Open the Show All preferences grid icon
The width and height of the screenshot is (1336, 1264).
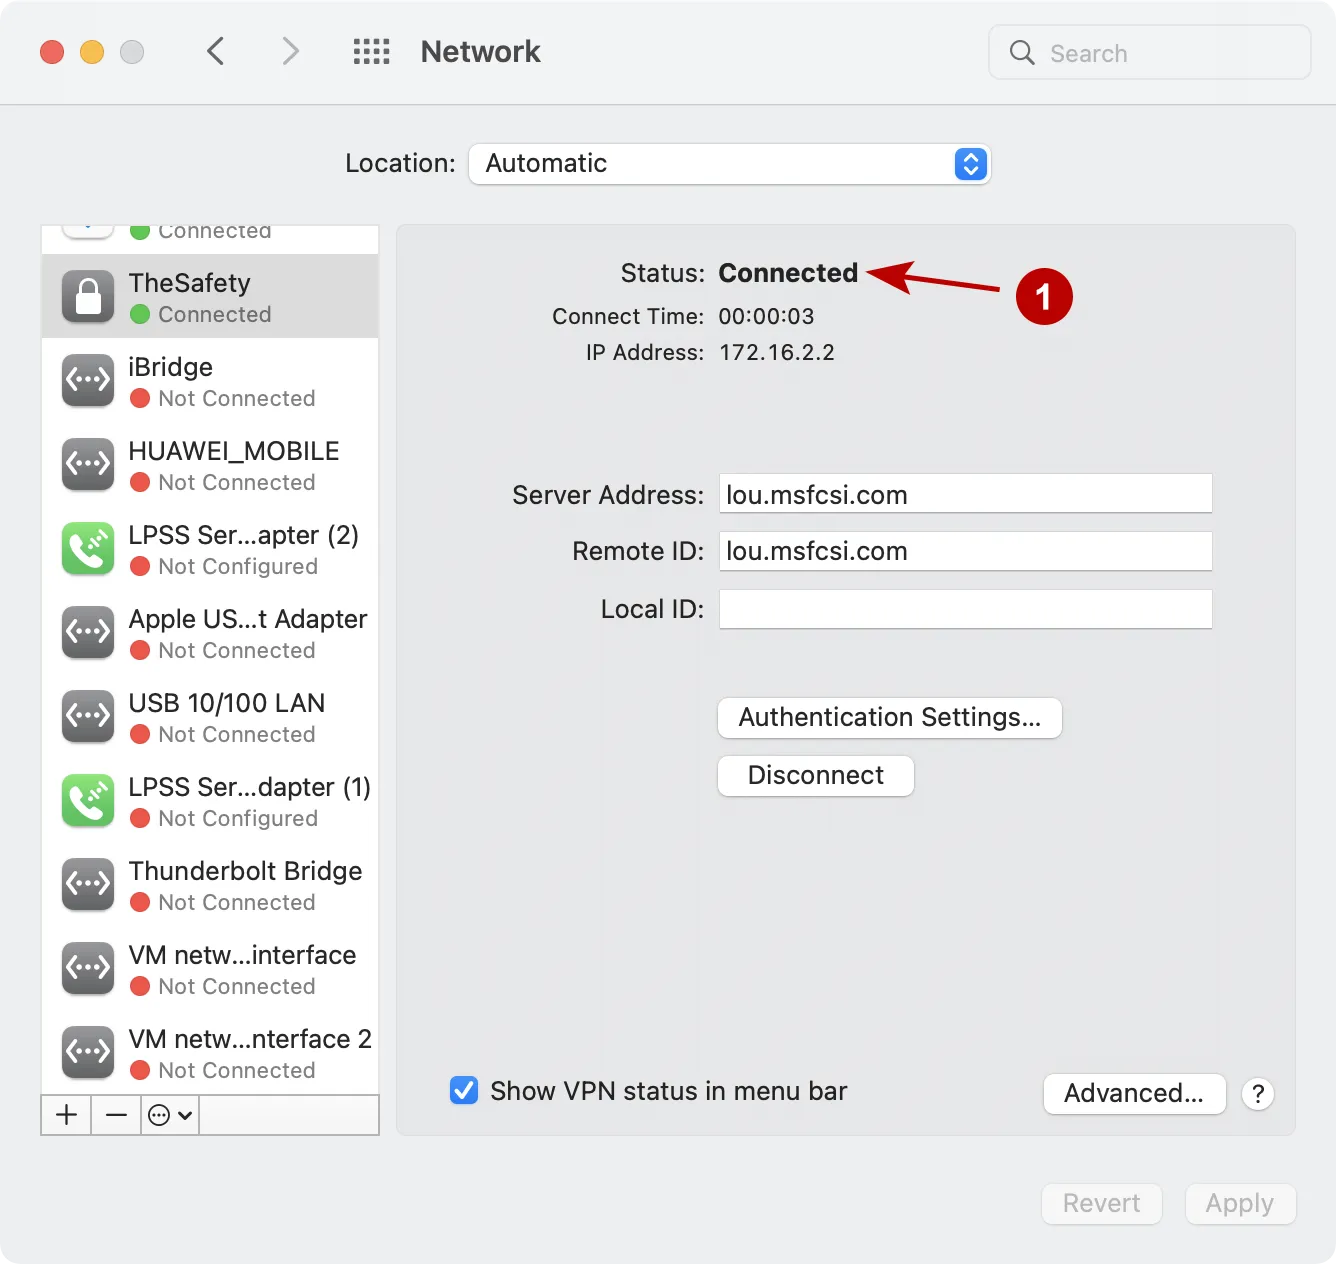[x=371, y=51]
